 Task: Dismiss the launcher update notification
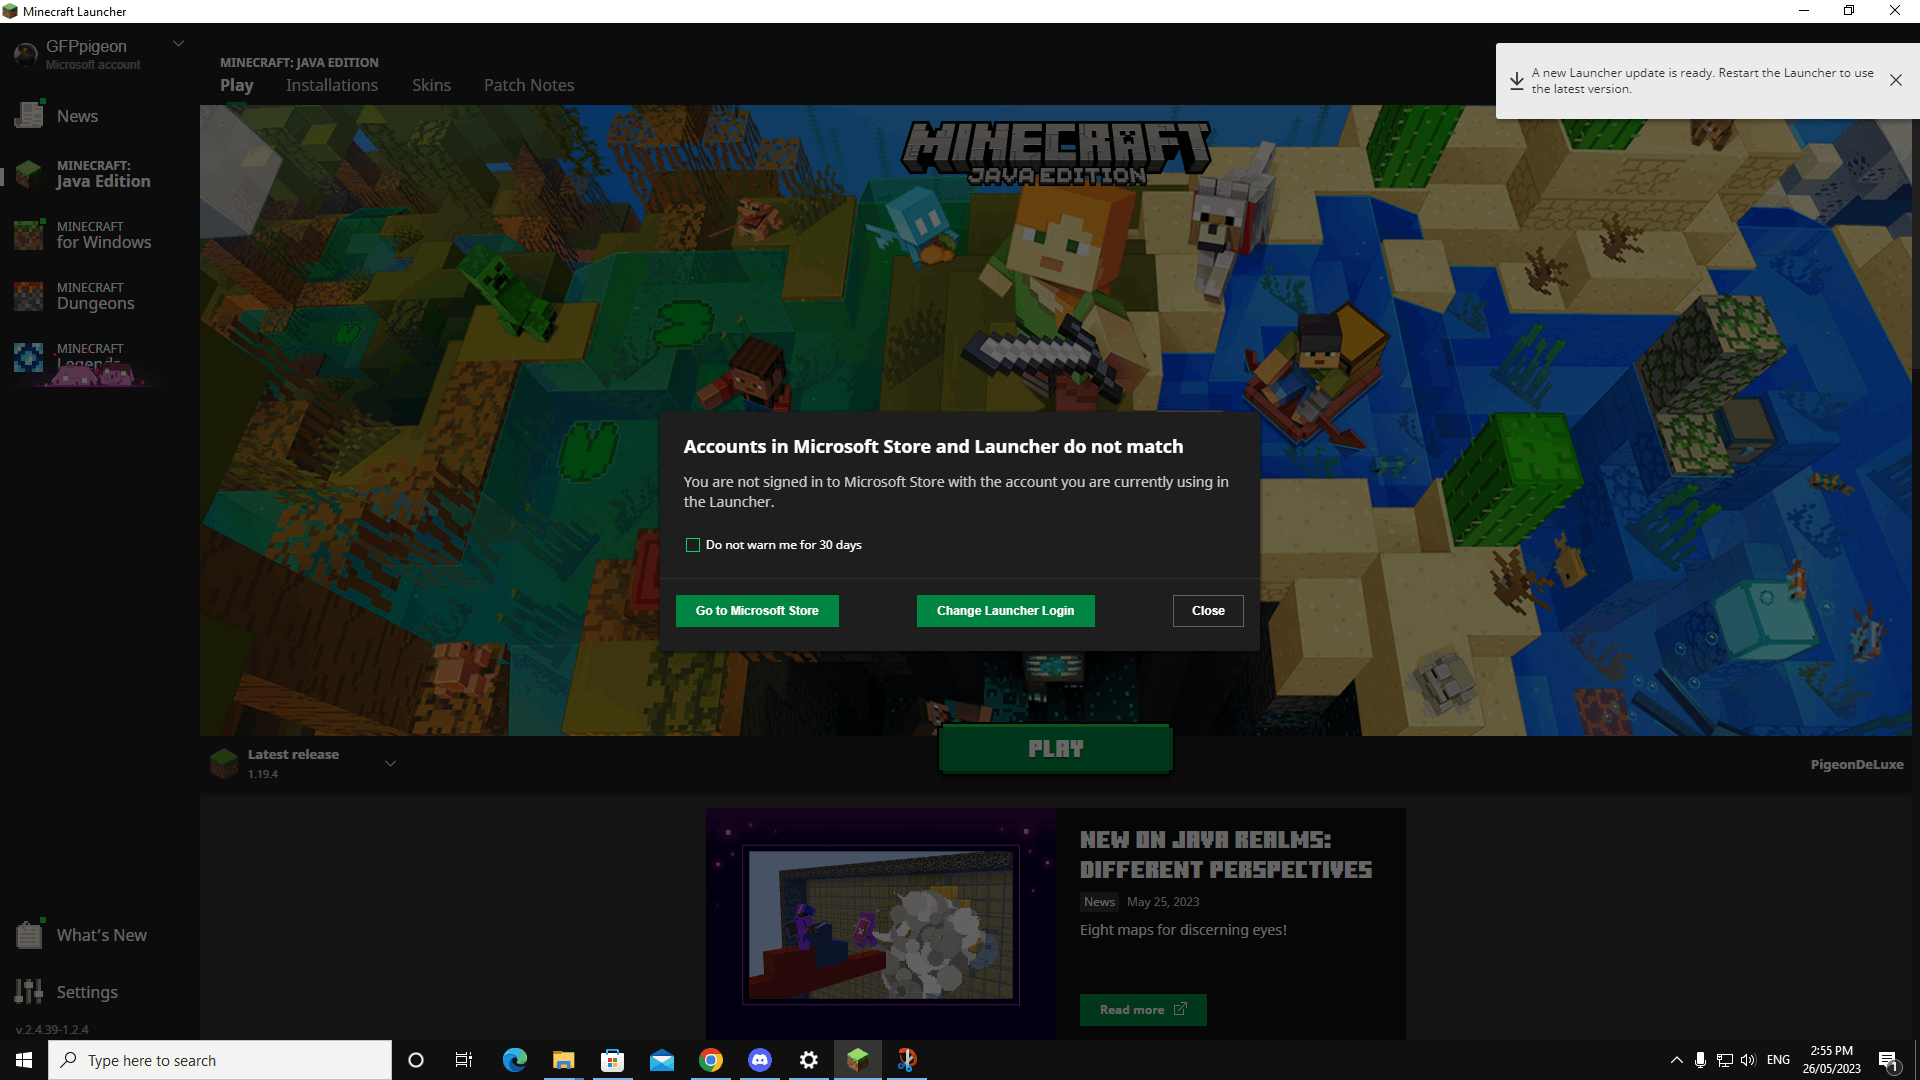[x=1896, y=79]
